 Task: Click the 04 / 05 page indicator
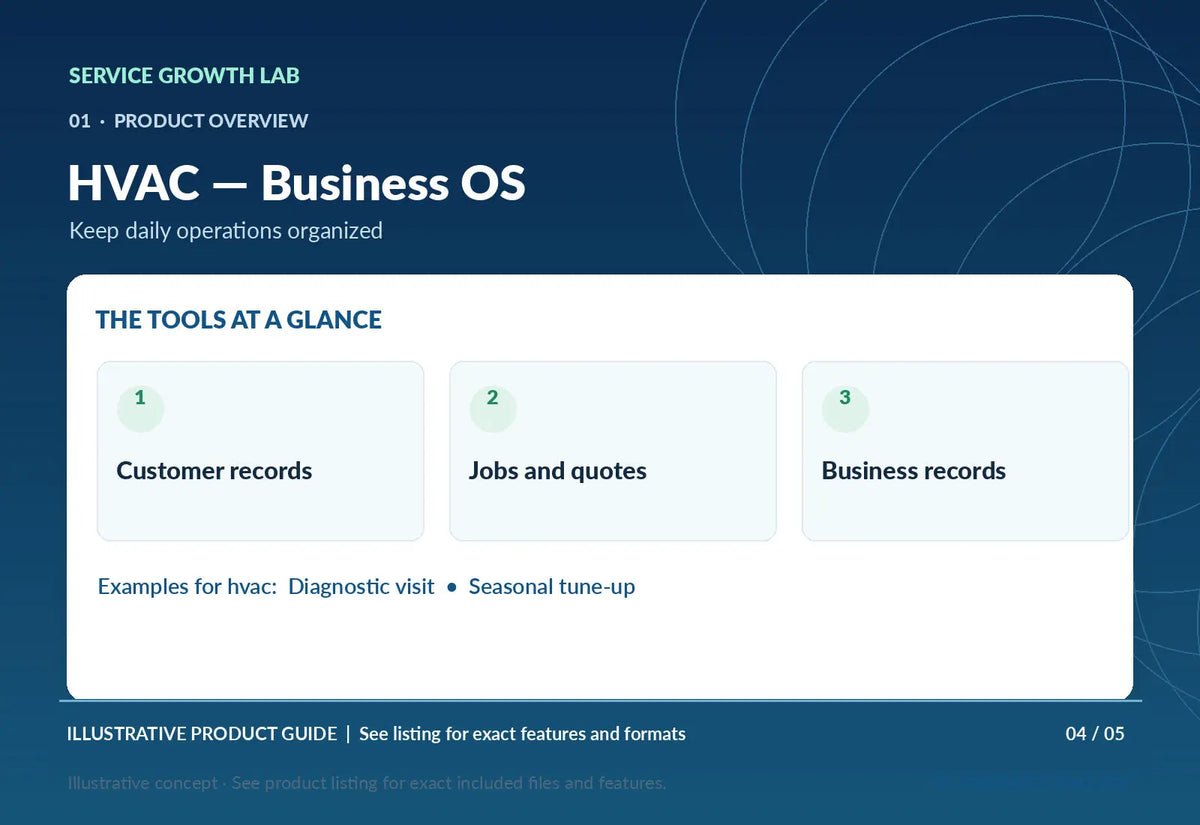tap(1095, 734)
